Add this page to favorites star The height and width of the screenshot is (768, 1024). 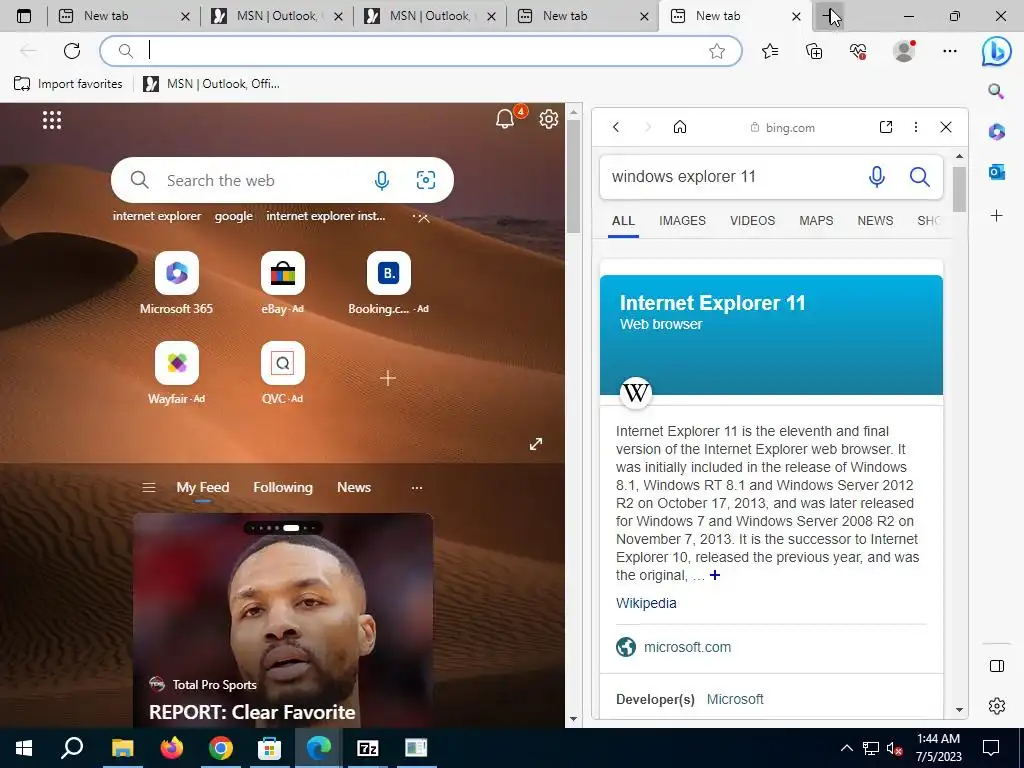pyautogui.click(x=716, y=51)
